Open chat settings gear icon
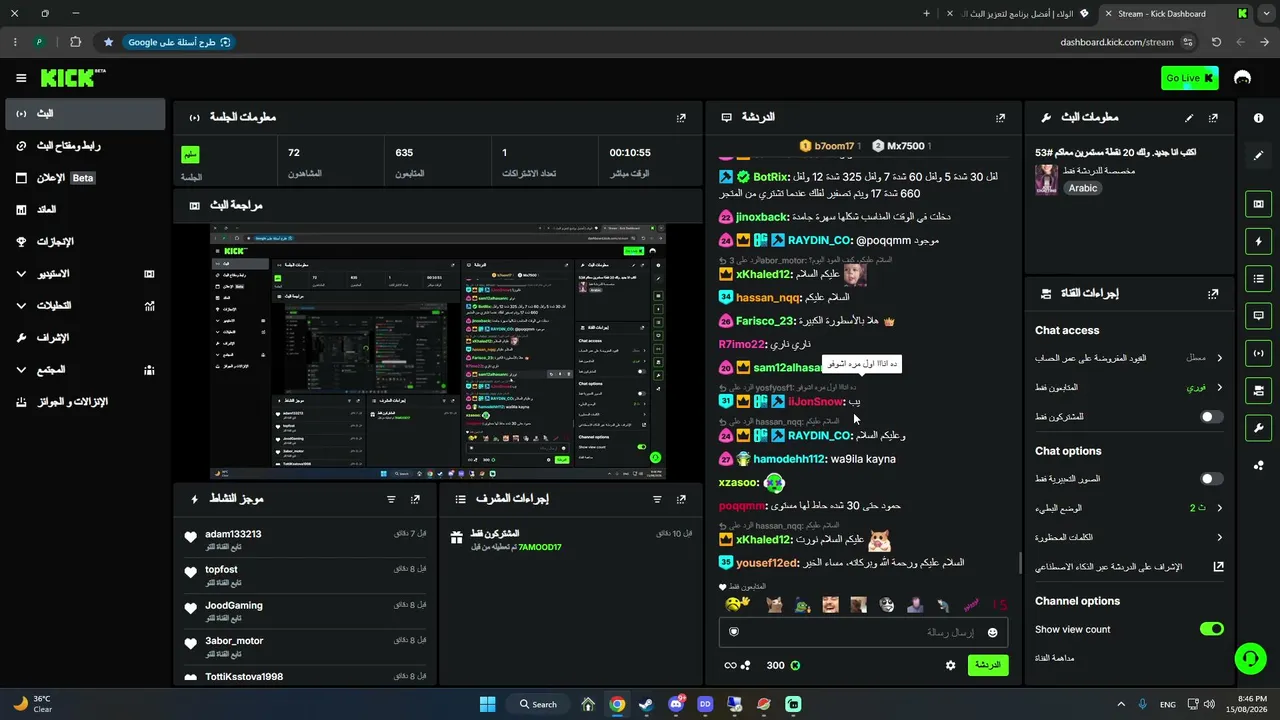Image resolution: width=1280 pixels, height=720 pixels. [x=950, y=665]
